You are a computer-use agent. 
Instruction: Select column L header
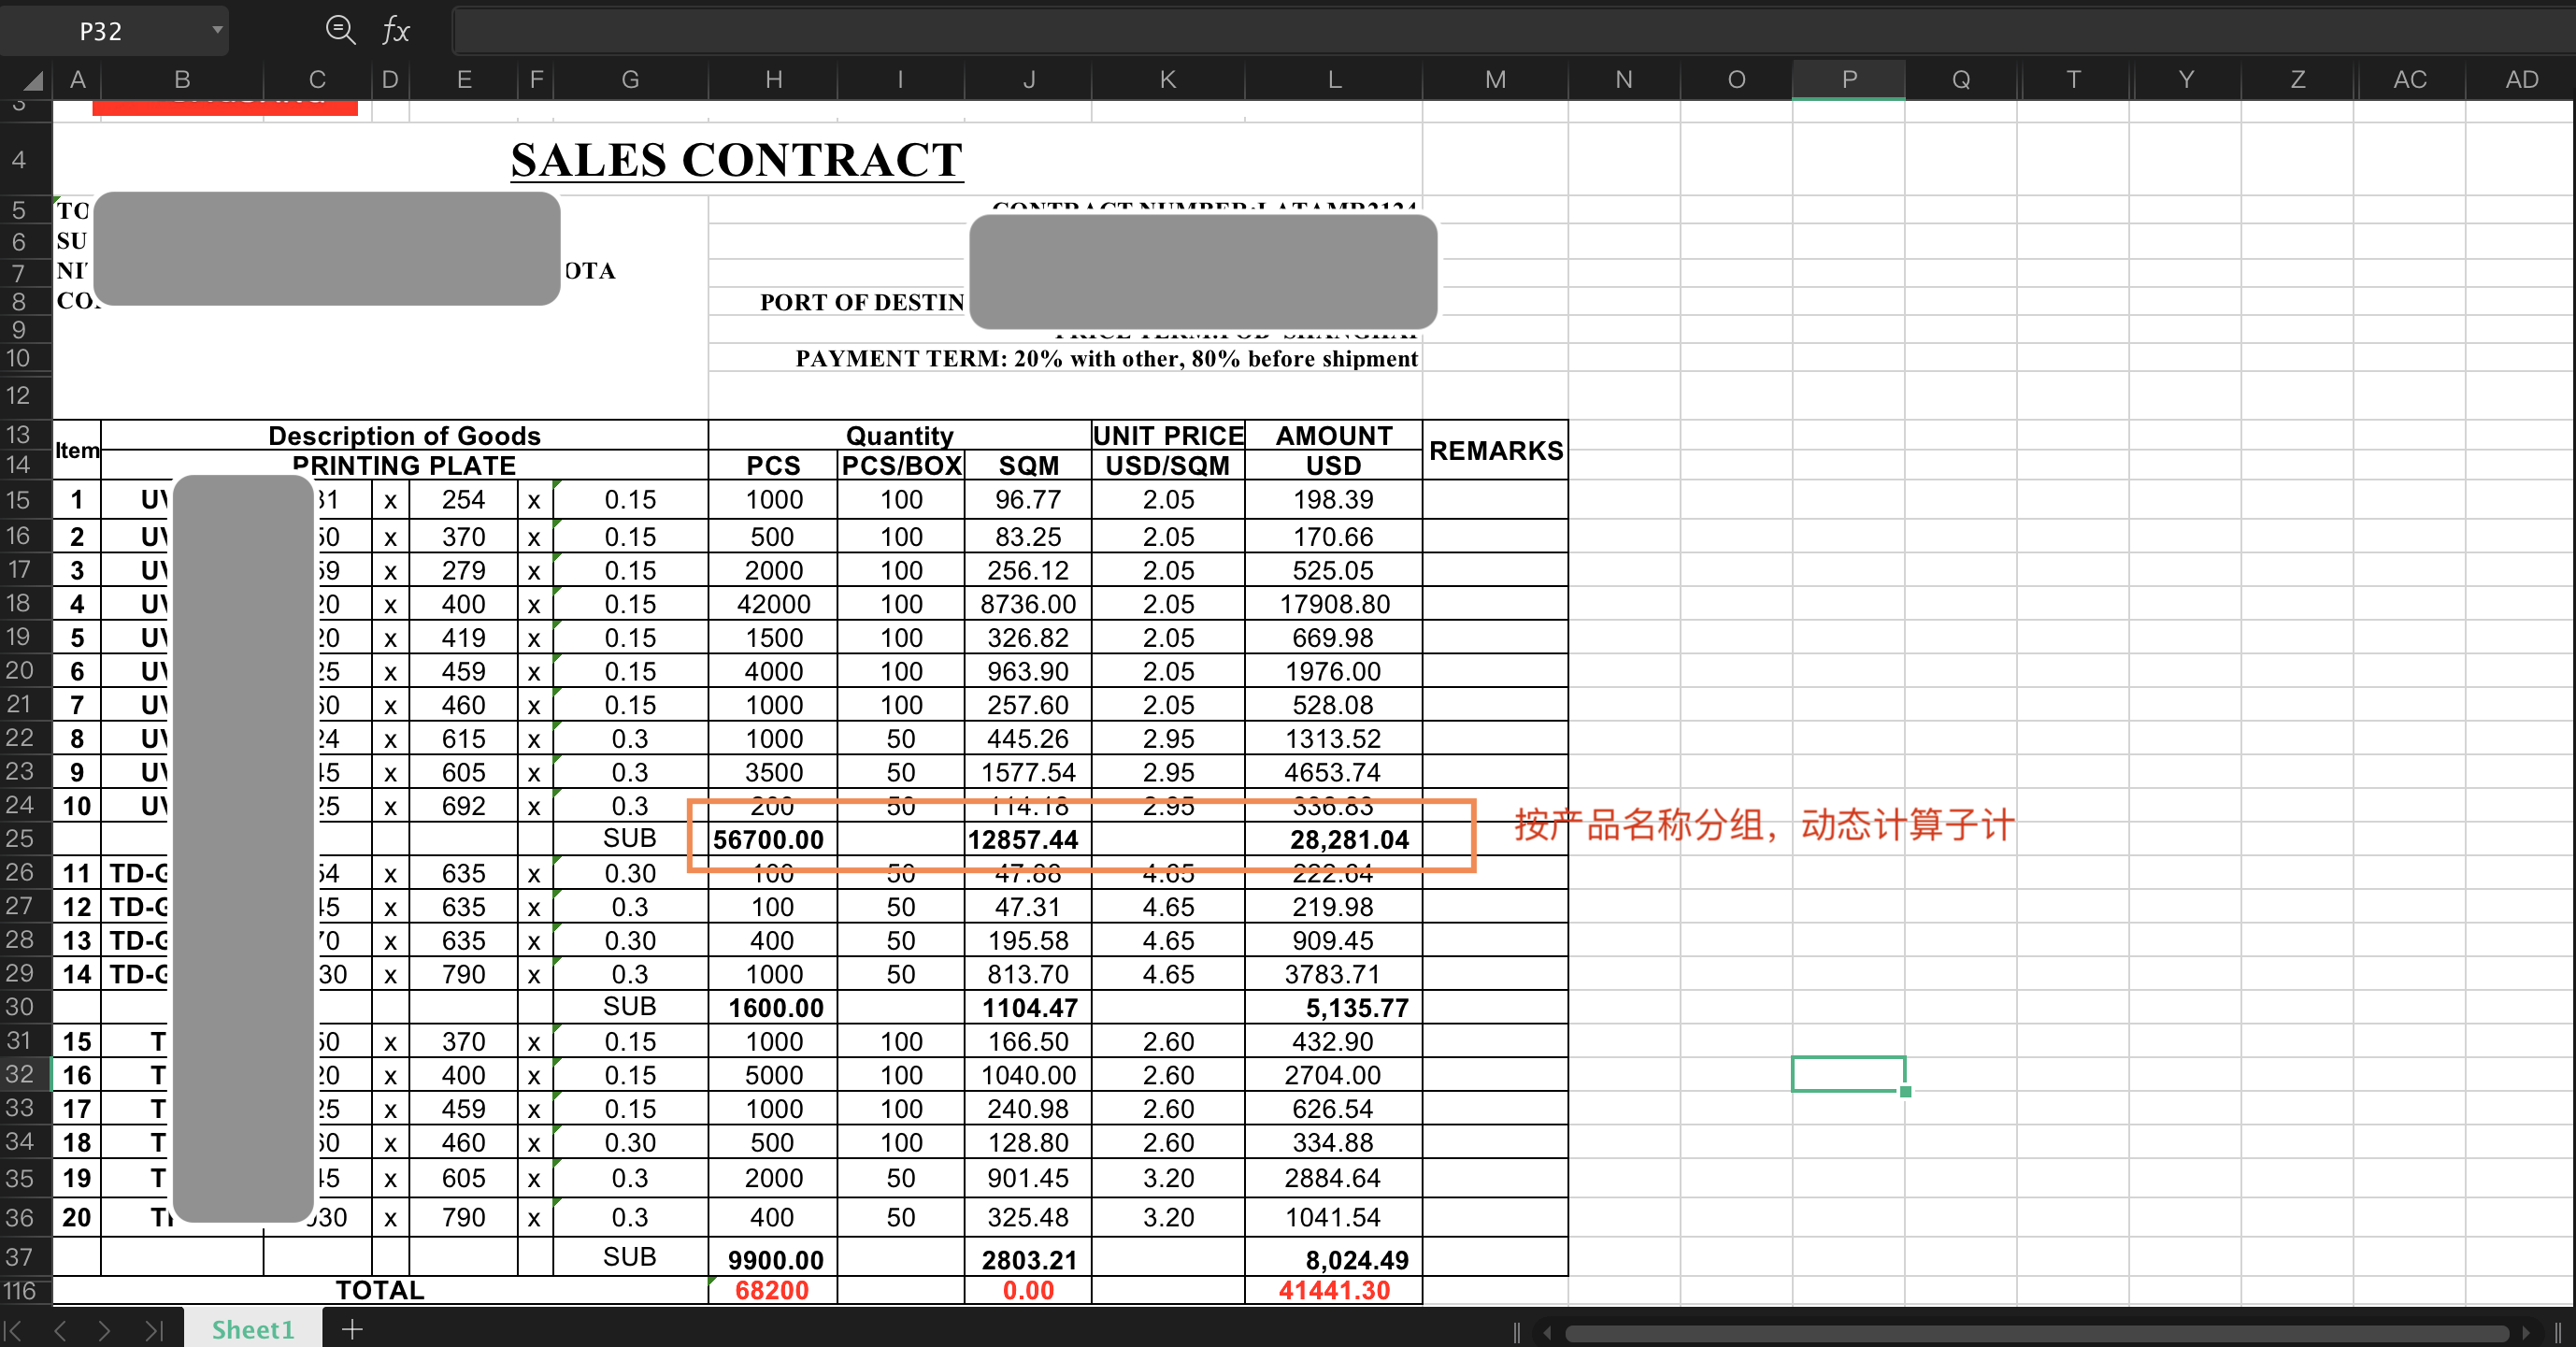point(1333,80)
